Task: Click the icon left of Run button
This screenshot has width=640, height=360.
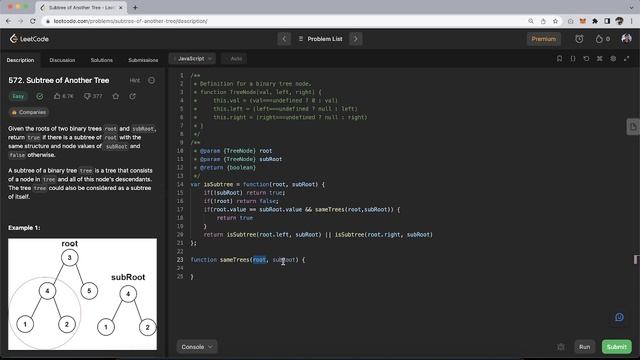Action: tap(561, 347)
